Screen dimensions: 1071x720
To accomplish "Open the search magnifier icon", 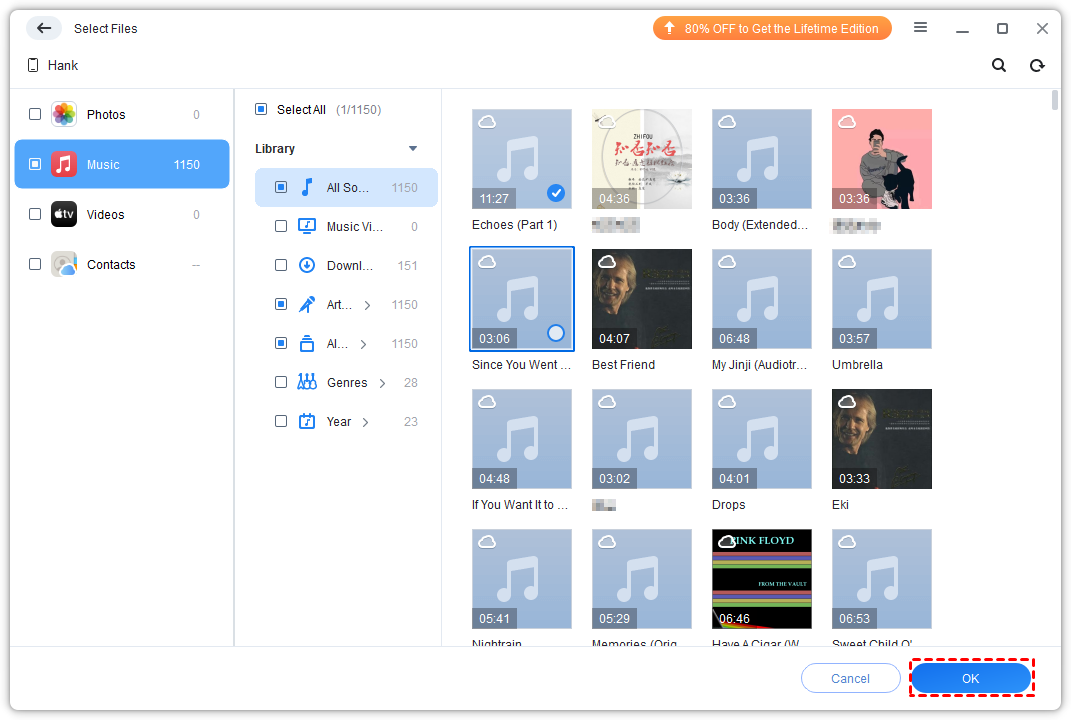I will (x=999, y=65).
